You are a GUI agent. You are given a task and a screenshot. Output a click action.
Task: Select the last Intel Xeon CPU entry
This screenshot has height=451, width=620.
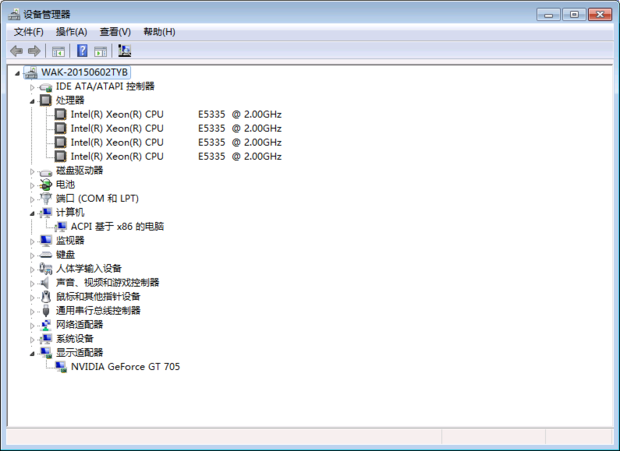pos(117,157)
